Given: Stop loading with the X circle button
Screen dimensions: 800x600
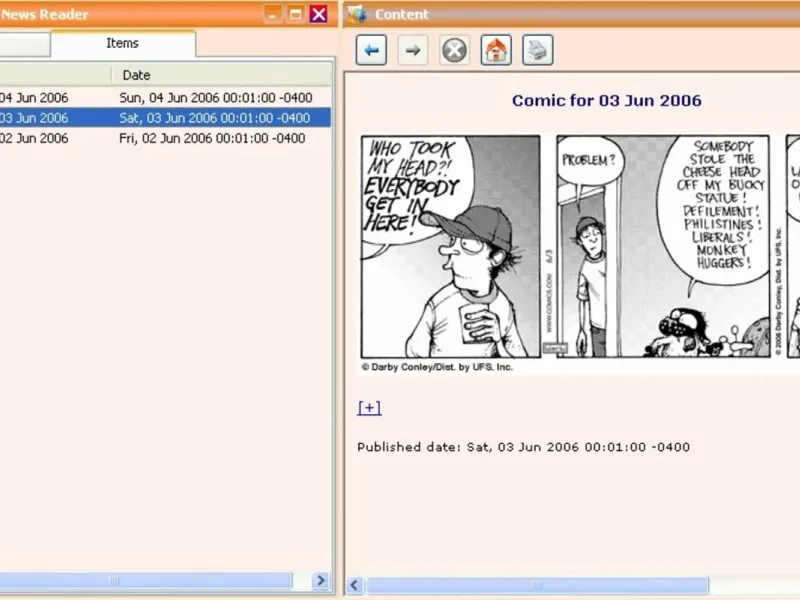Looking at the screenshot, I should pyautogui.click(x=454, y=50).
